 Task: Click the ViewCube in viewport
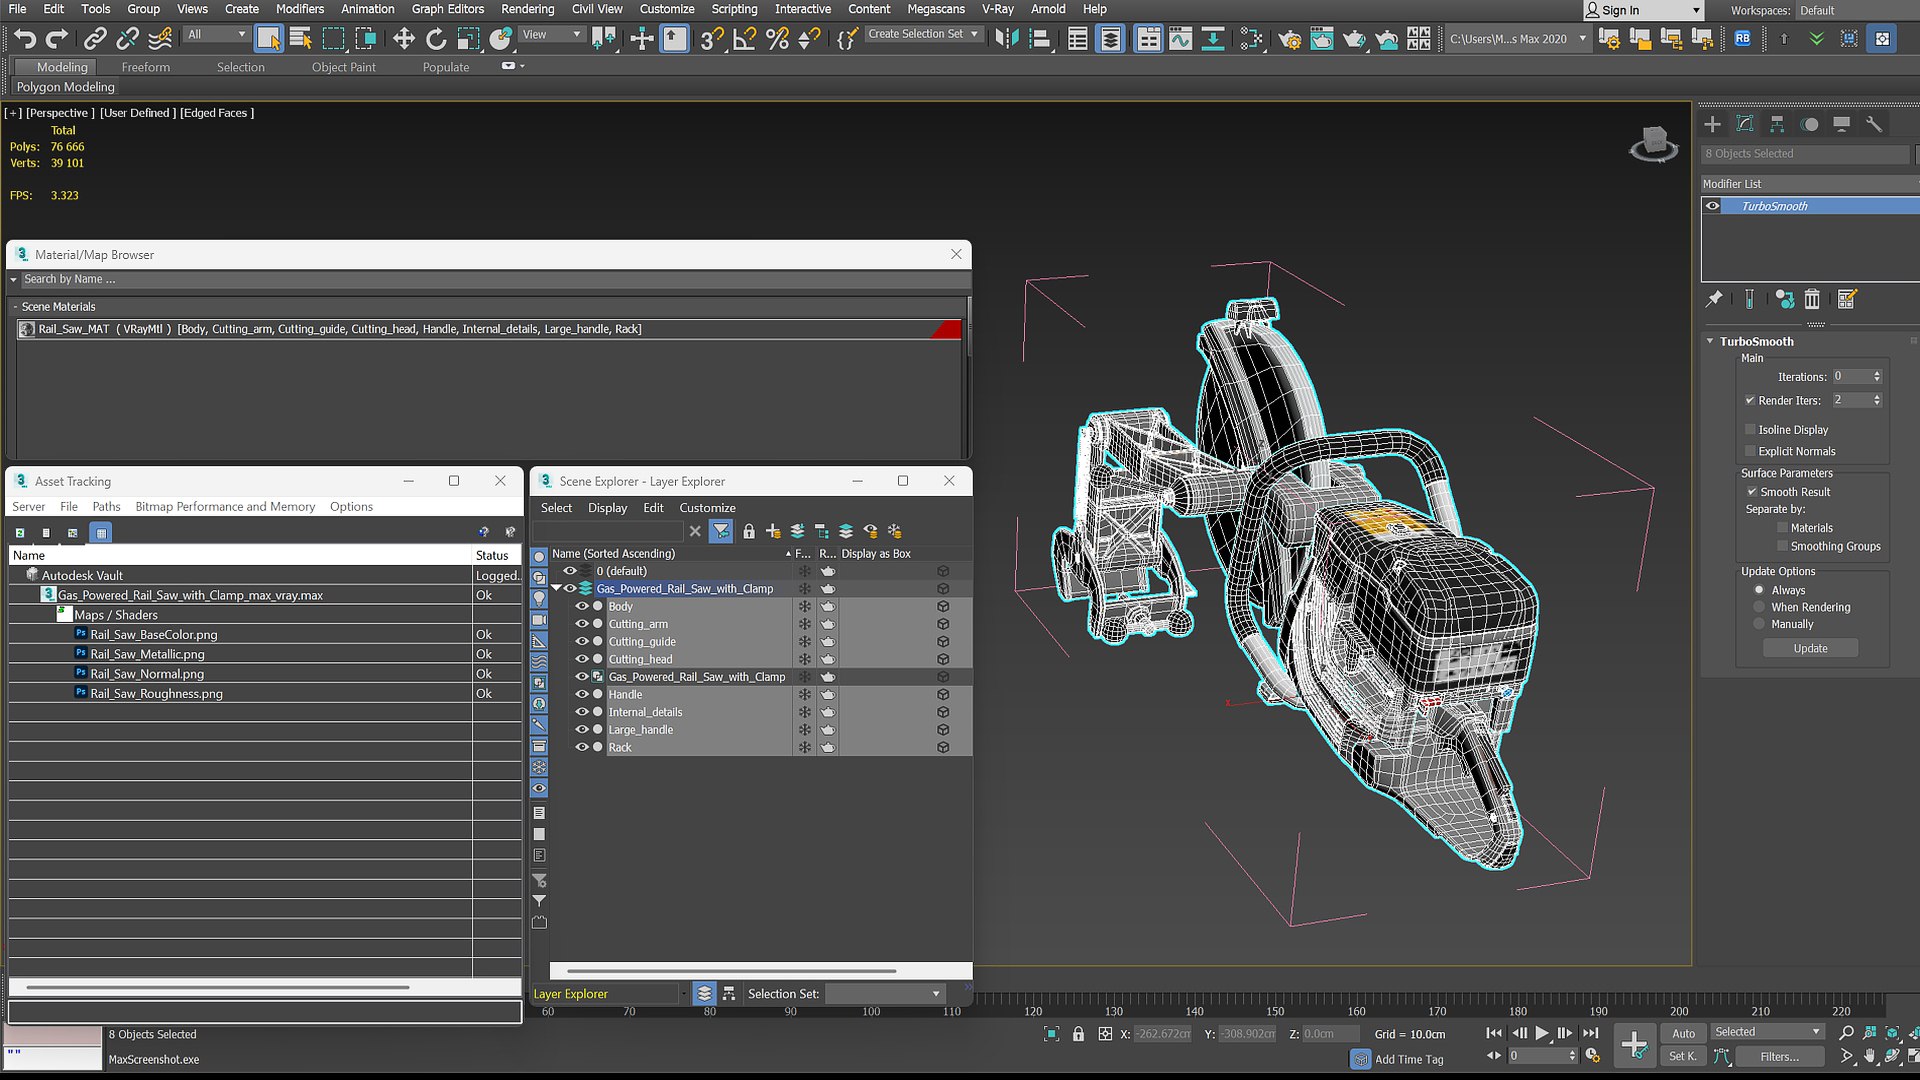[1654, 144]
